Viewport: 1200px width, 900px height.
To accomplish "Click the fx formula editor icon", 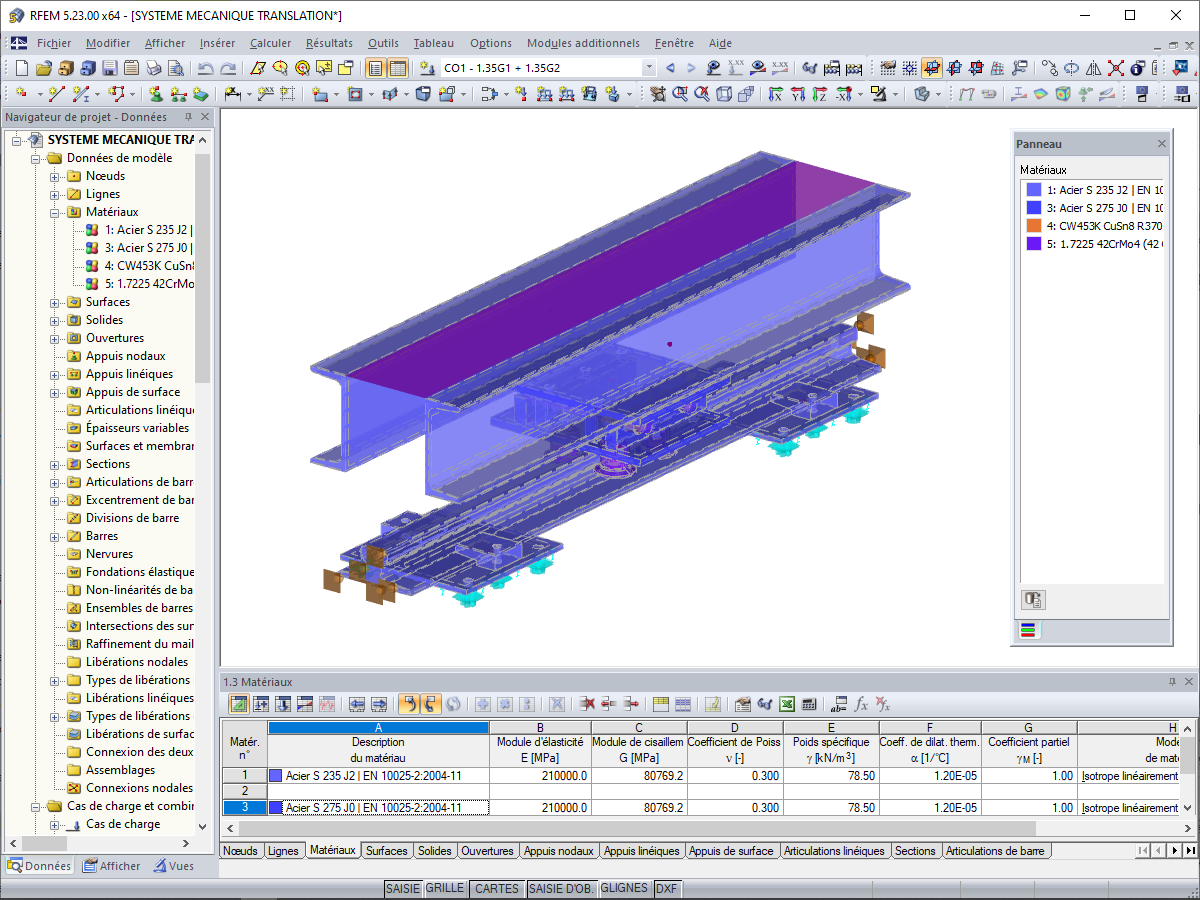I will [x=861, y=704].
